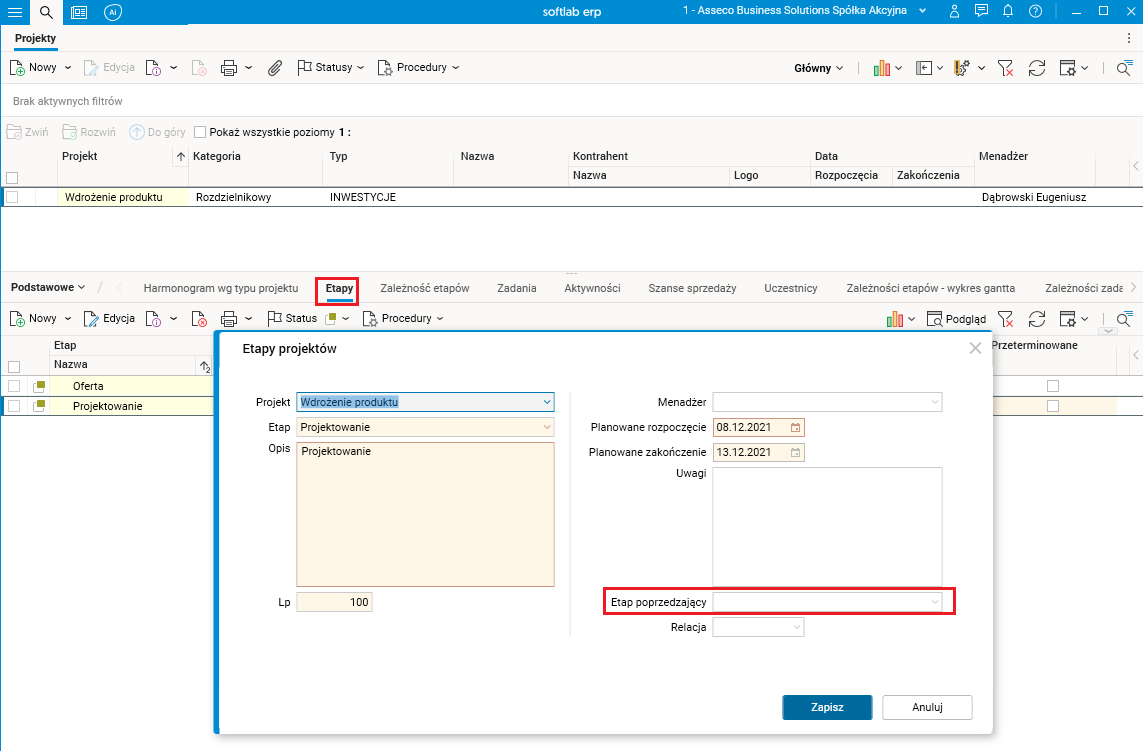Click the attachment paperclip icon

click(x=274, y=68)
